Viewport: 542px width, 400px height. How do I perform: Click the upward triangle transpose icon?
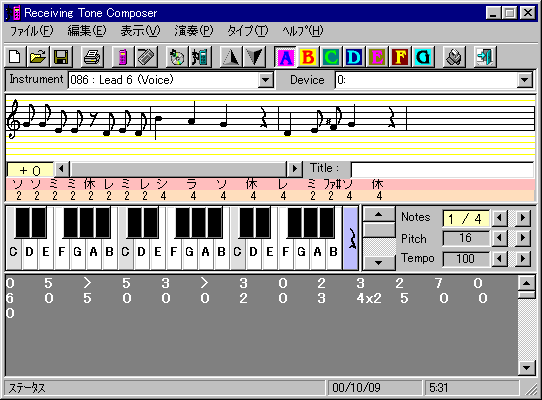coord(231,57)
